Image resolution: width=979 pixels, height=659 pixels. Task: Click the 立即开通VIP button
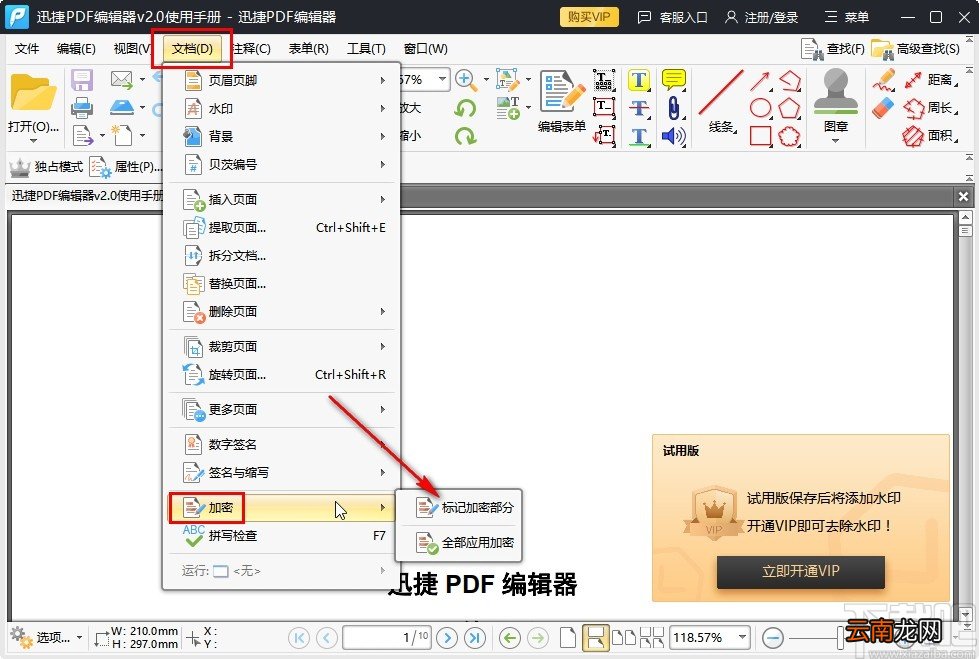coord(800,571)
